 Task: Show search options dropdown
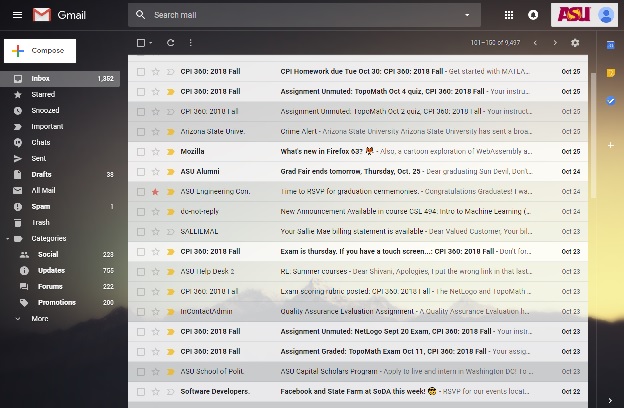(x=467, y=15)
